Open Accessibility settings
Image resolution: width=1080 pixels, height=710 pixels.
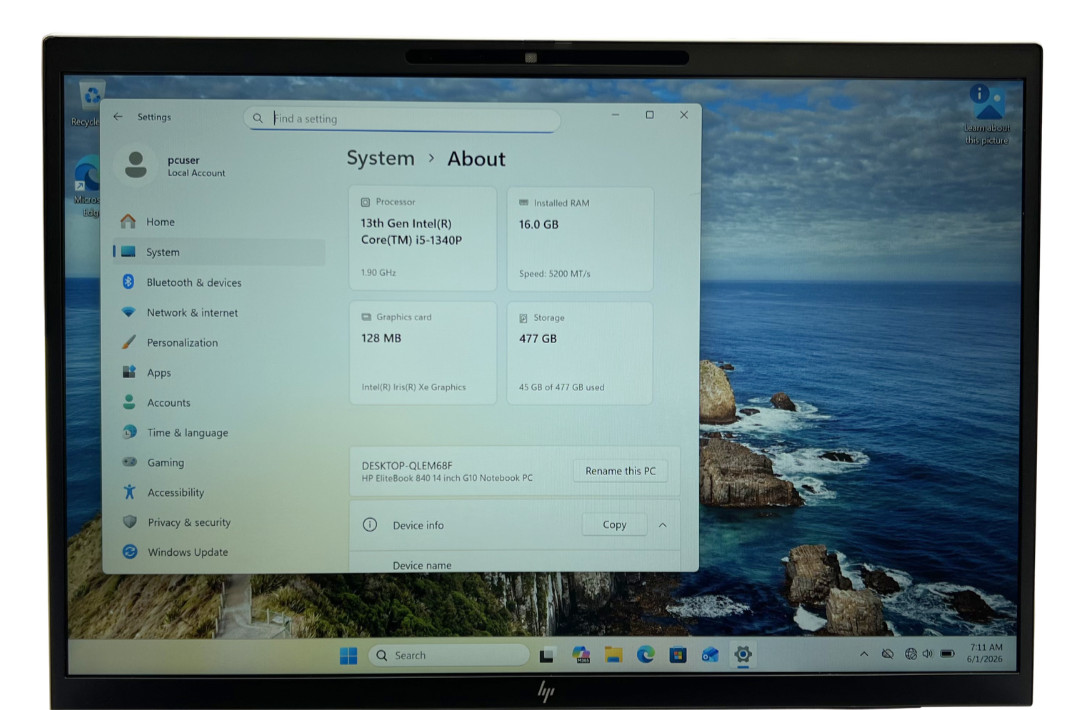click(219, 492)
